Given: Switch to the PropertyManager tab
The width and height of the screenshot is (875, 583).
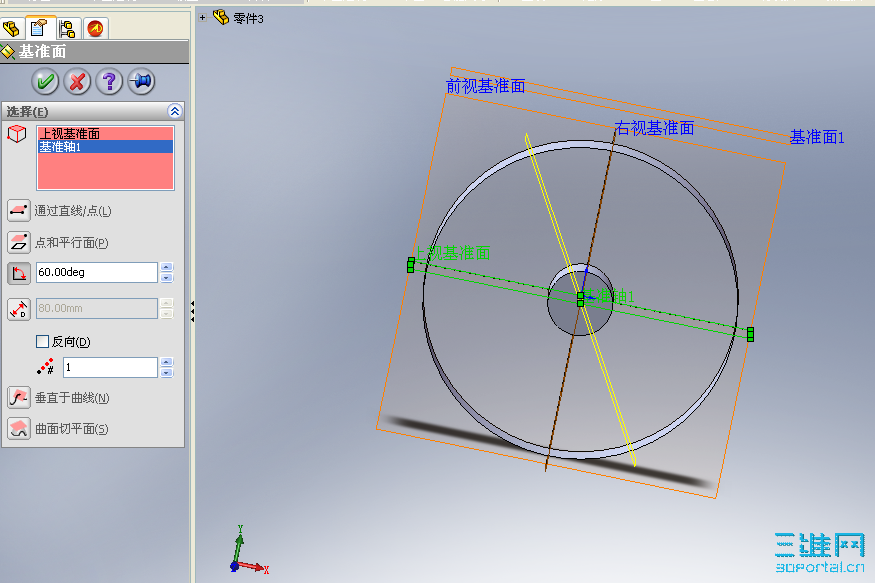Looking at the screenshot, I should (40, 28).
